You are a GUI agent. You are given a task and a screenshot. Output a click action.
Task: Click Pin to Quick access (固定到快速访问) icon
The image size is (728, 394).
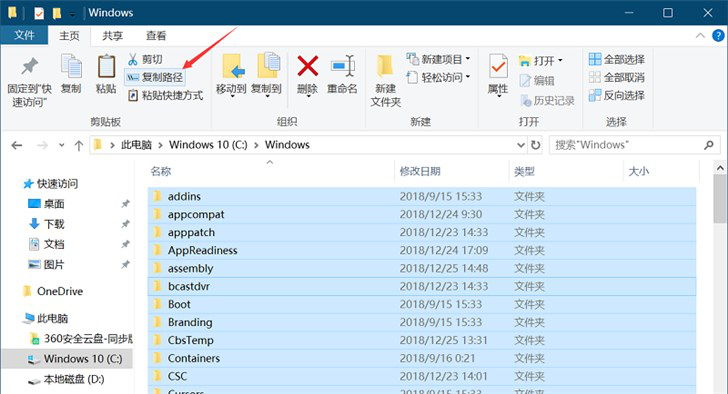coord(29,66)
